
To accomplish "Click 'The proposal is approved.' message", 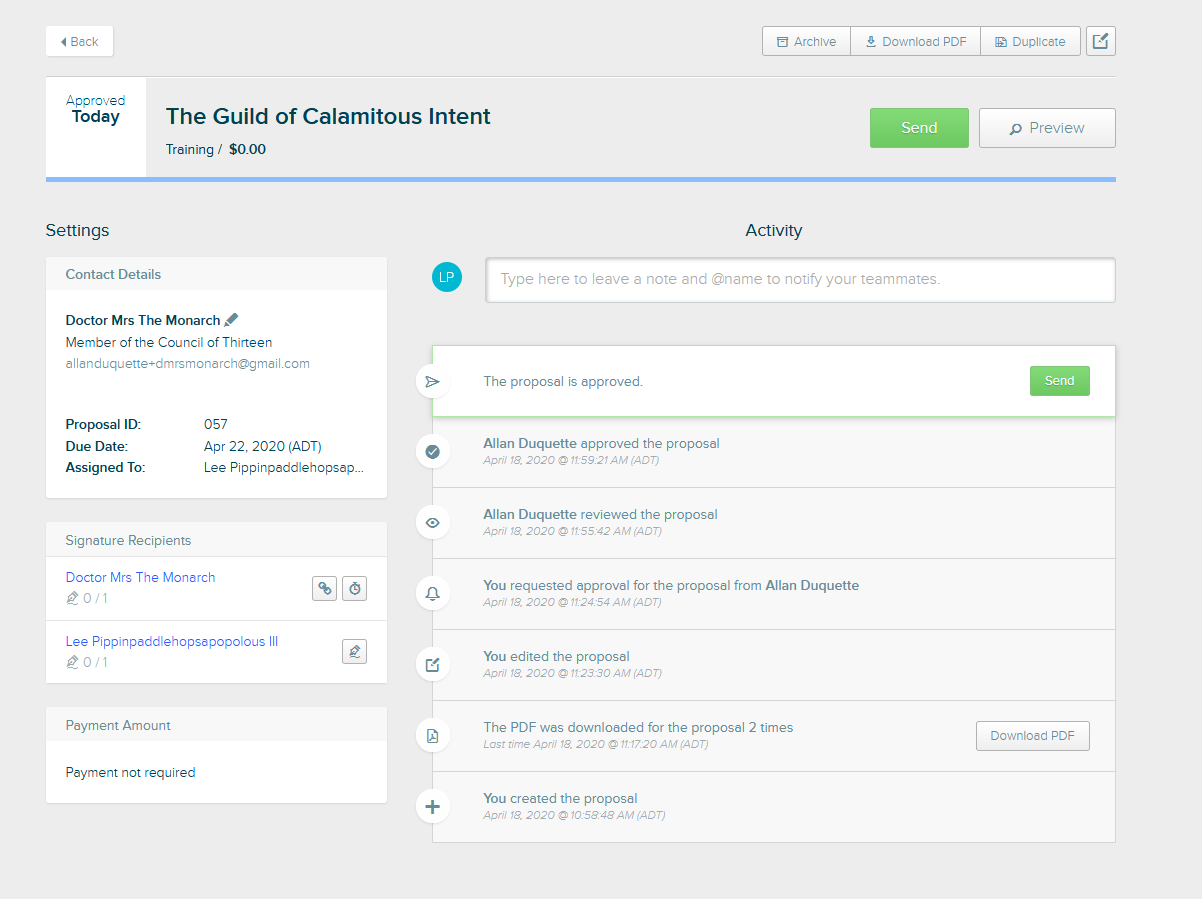I will (563, 381).
